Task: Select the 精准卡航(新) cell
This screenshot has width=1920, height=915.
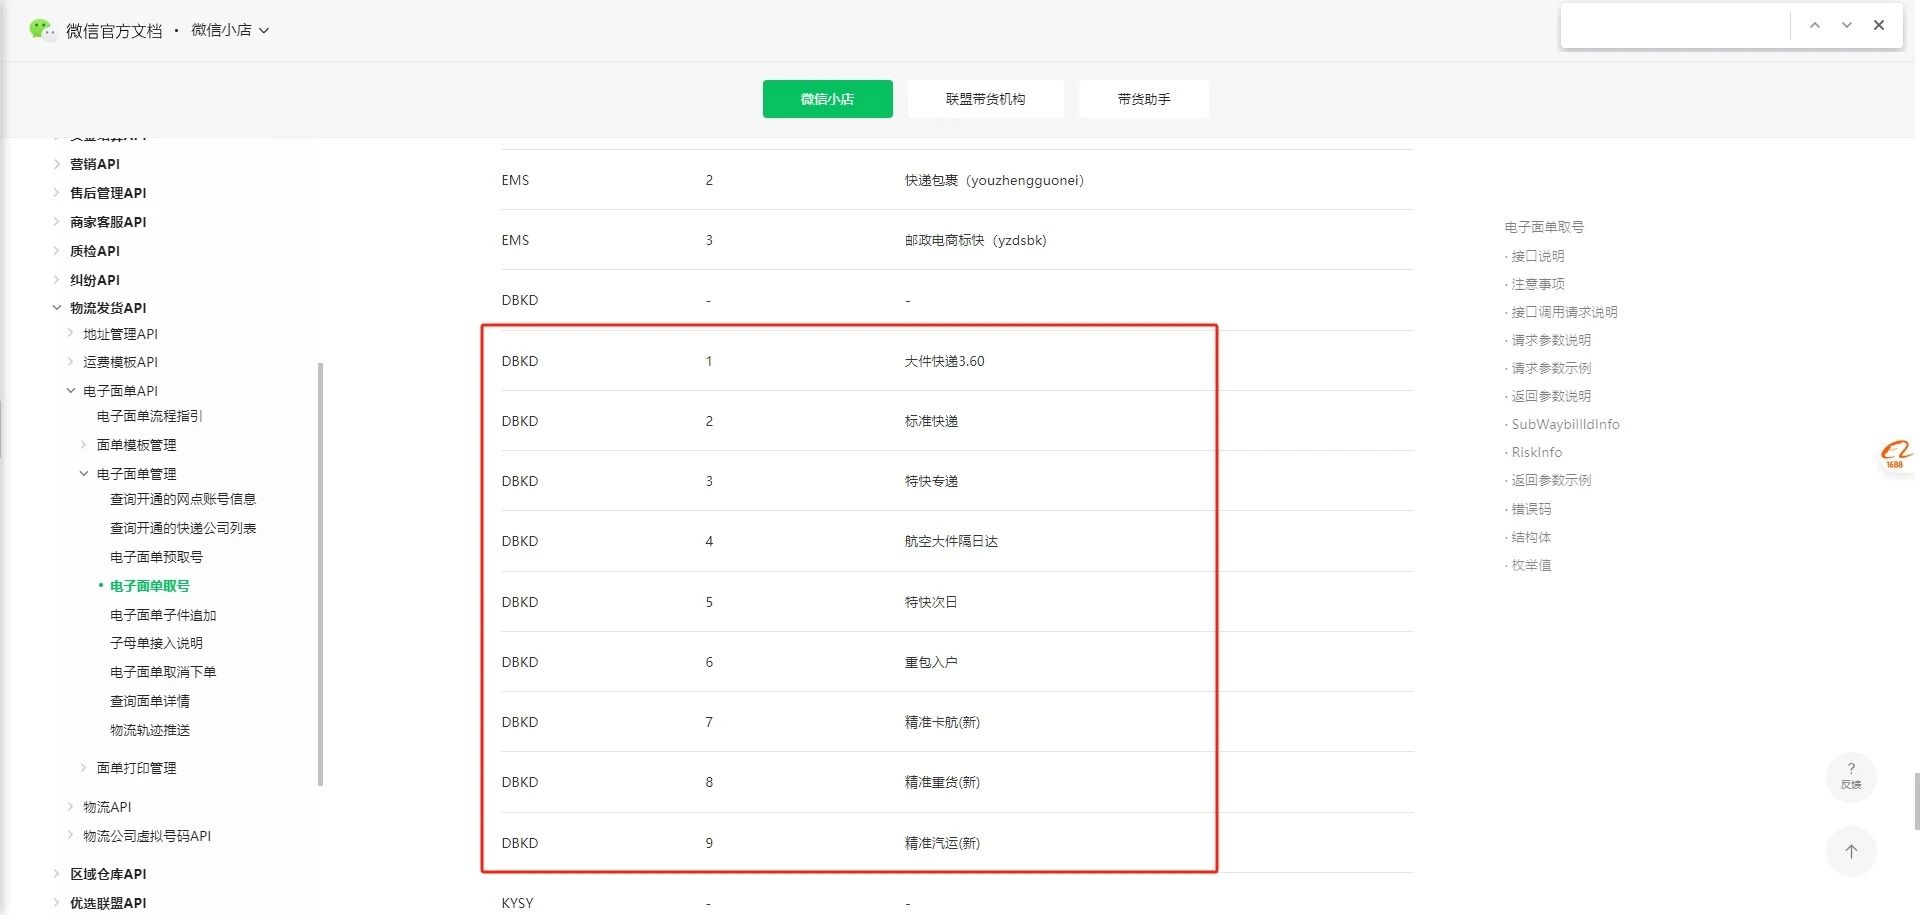Action: (x=942, y=722)
